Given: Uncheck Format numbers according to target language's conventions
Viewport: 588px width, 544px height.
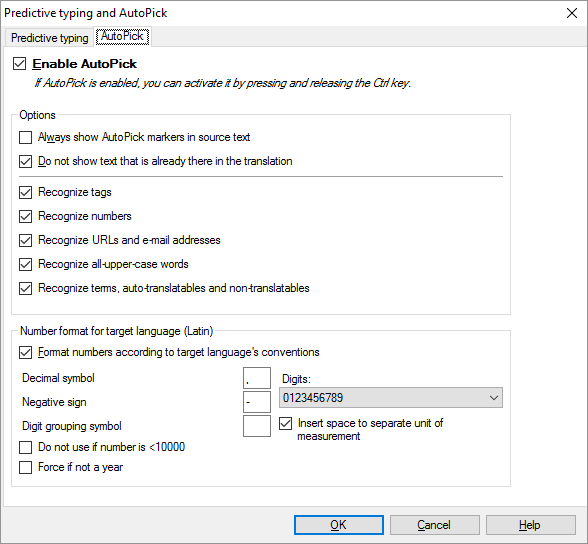Looking at the screenshot, I should (x=26, y=353).
